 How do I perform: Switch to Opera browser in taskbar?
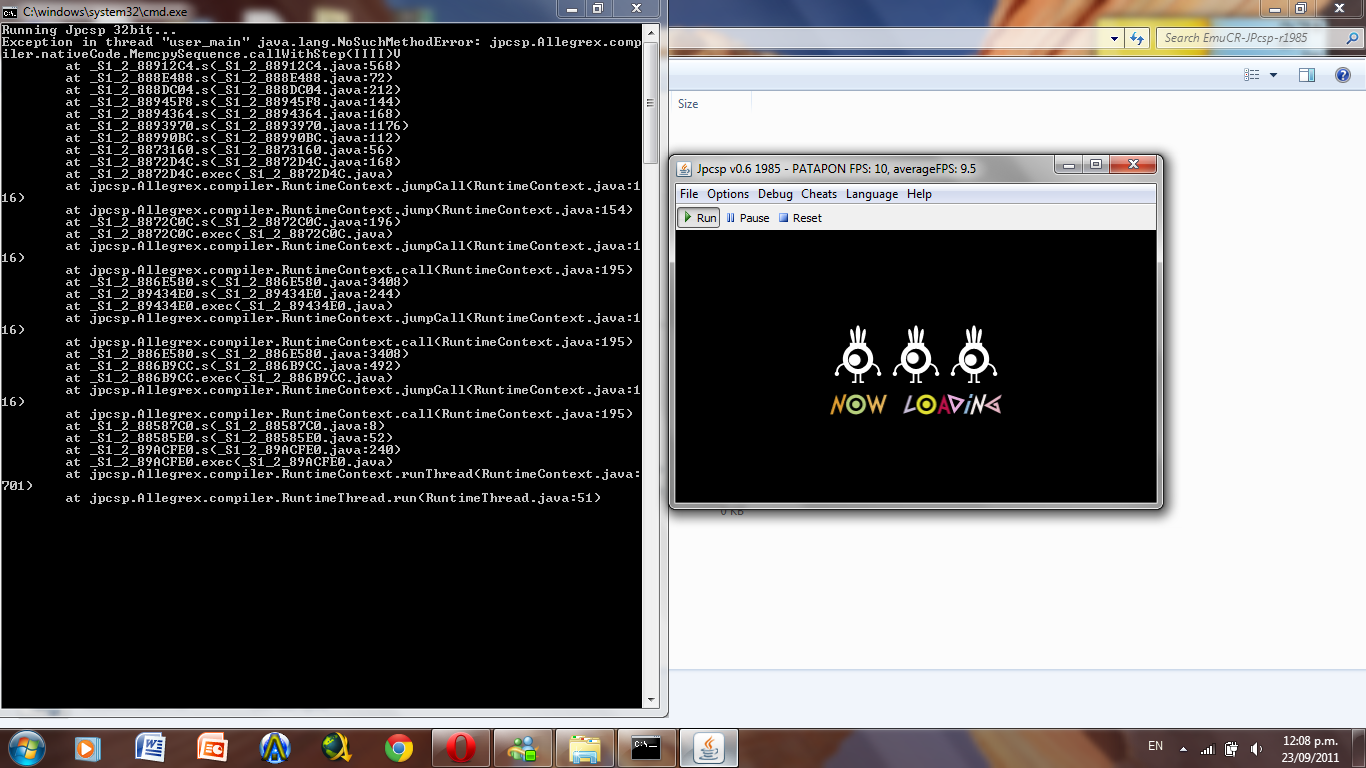[x=461, y=747]
